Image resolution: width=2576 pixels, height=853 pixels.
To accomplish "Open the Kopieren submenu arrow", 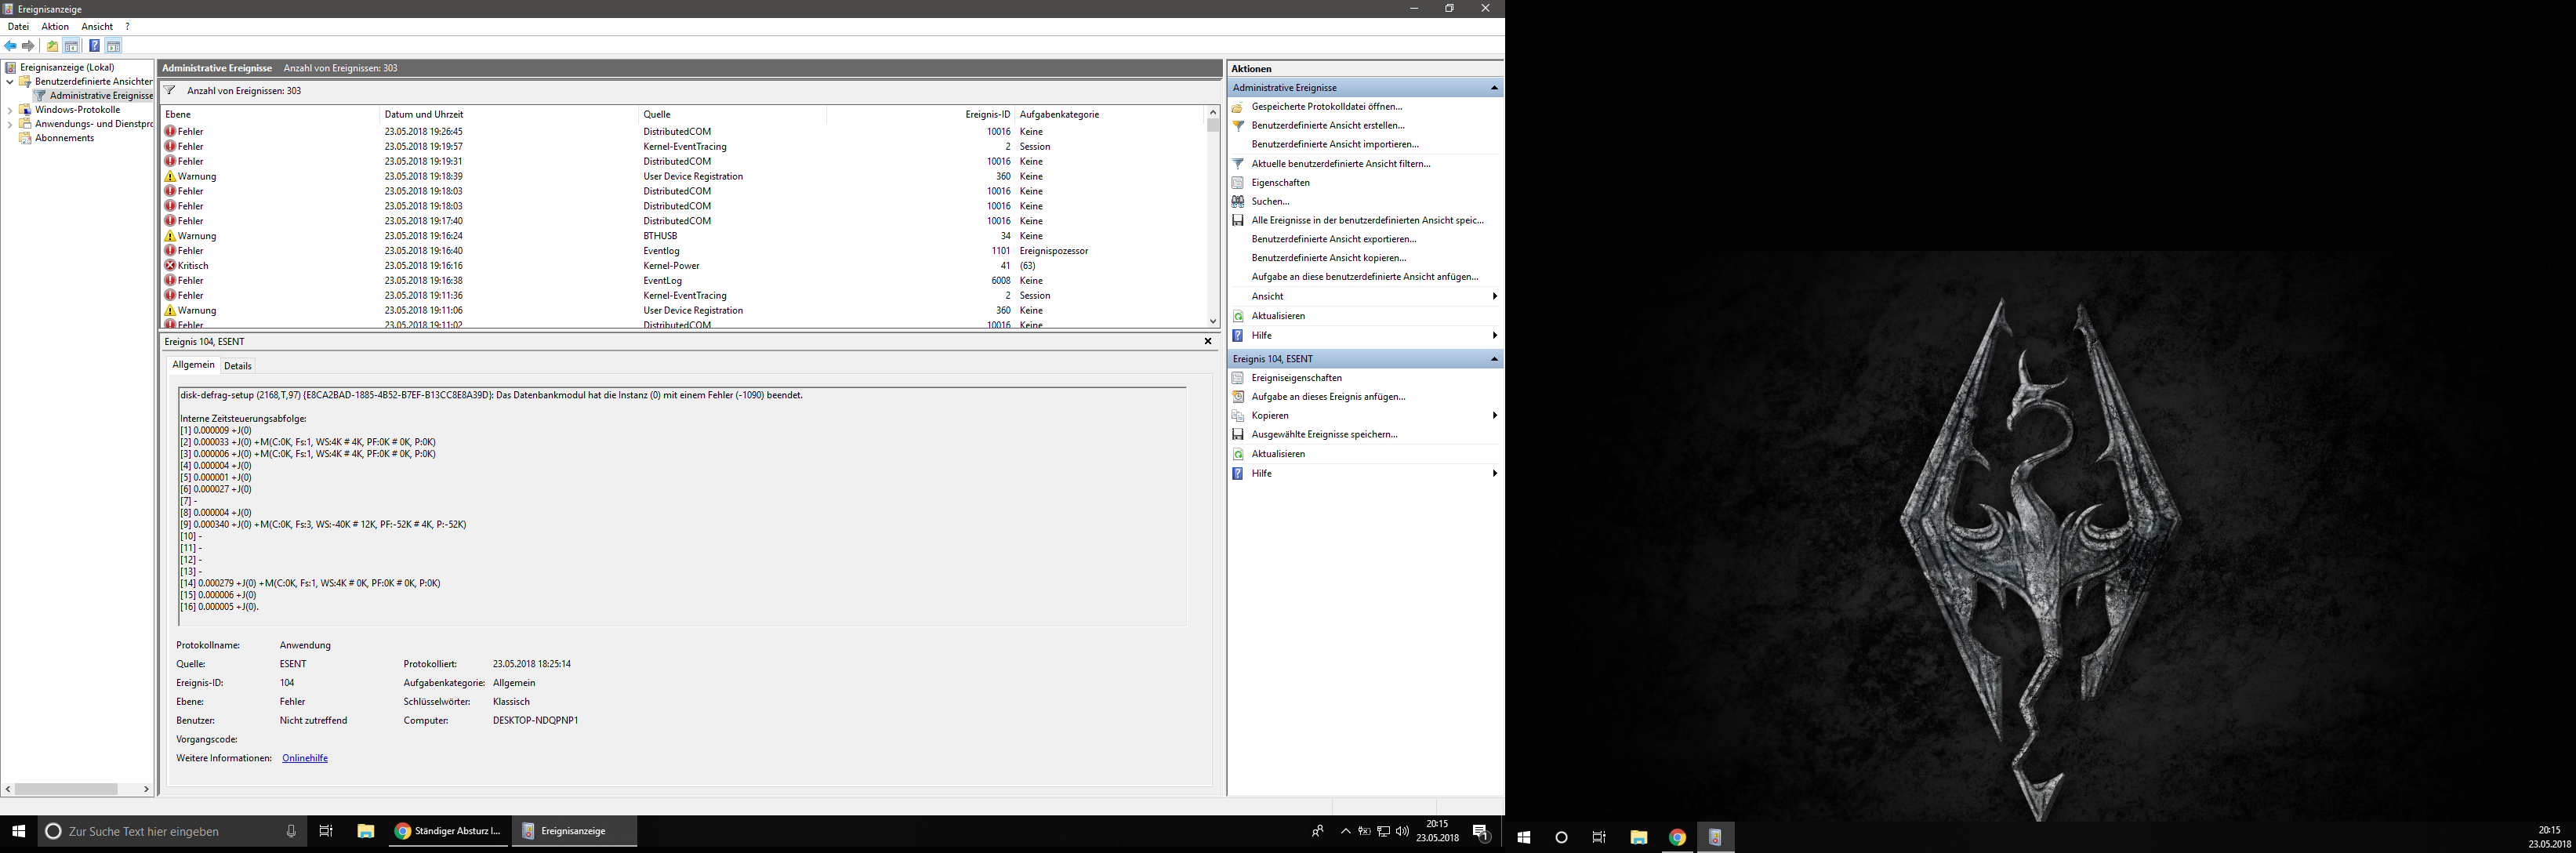I will (1495, 415).
